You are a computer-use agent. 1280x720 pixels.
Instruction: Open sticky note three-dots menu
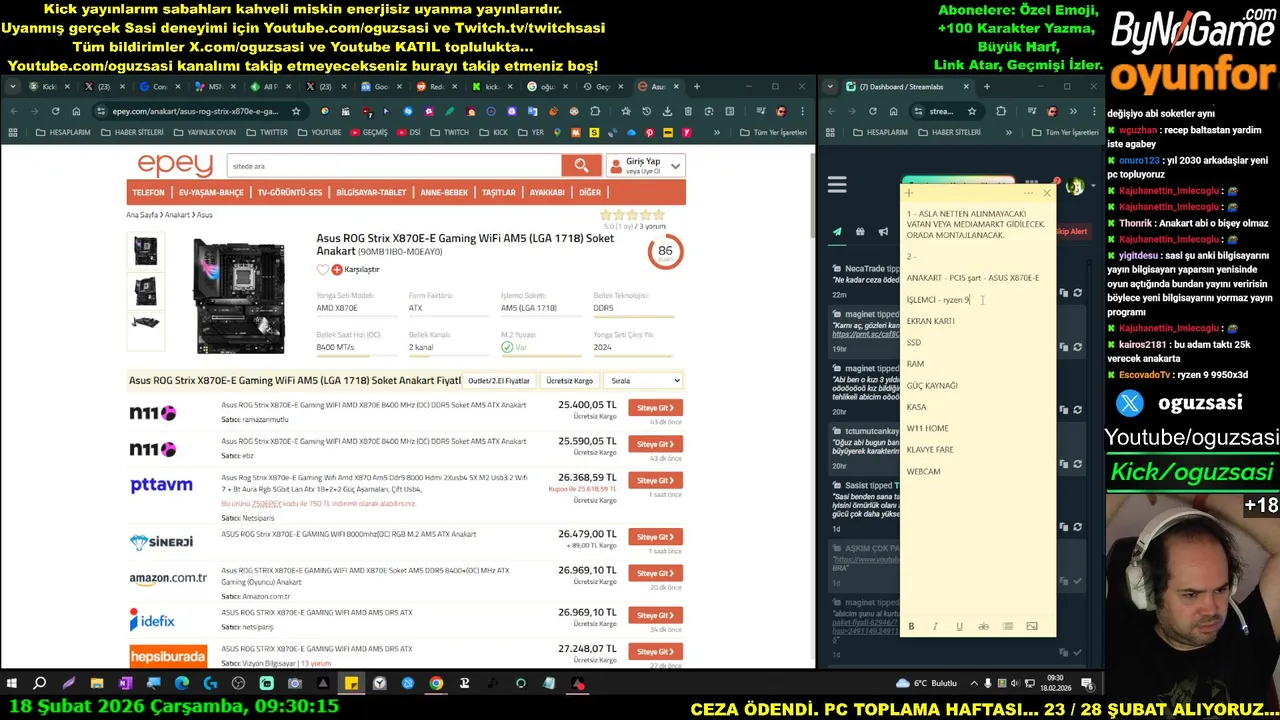(1029, 192)
